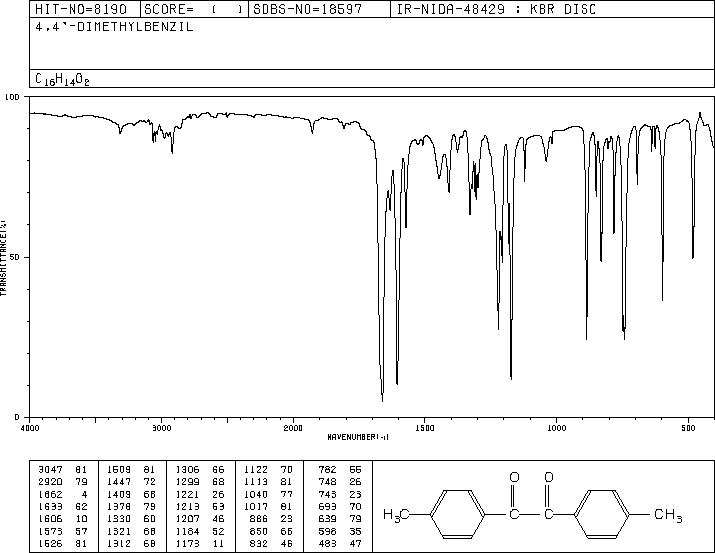The image size is (715, 553).
Task: Click the 100 y-axis tick label
Action: click(x=12, y=97)
